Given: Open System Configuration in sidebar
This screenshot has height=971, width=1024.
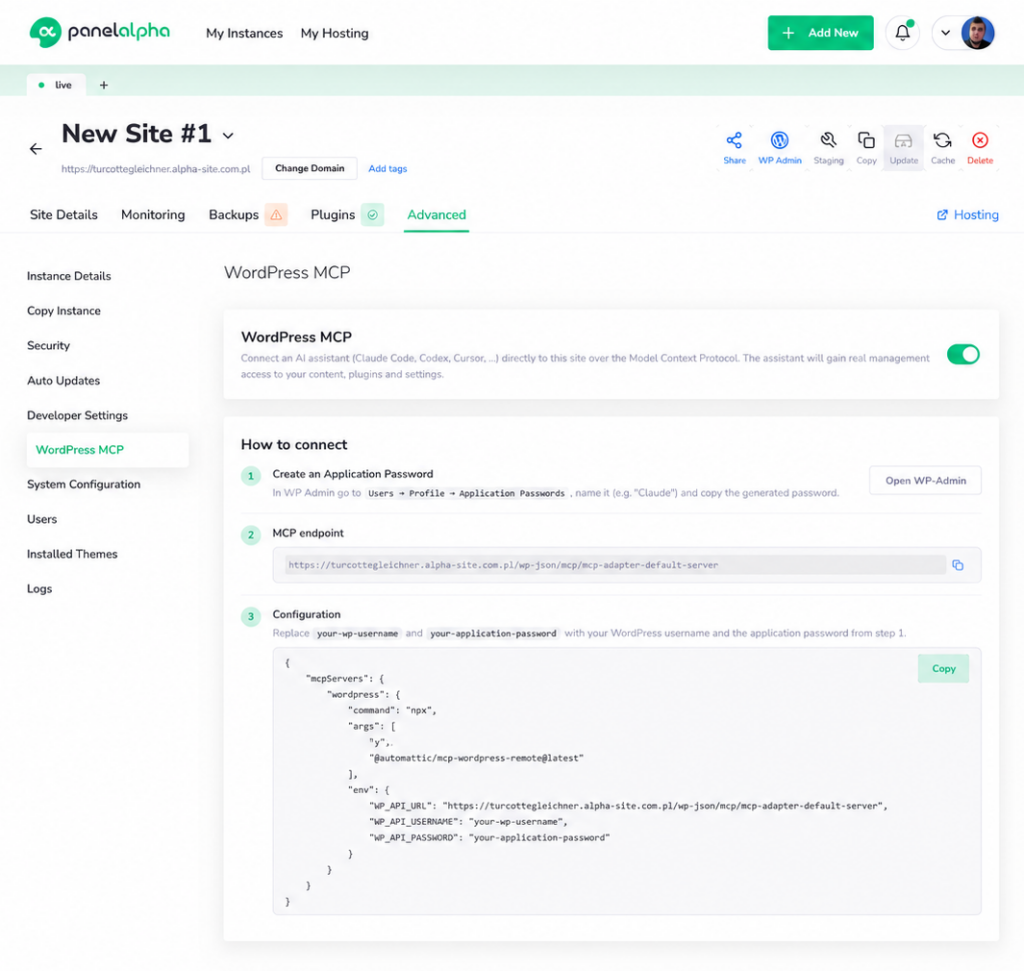Looking at the screenshot, I should point(84,485).
